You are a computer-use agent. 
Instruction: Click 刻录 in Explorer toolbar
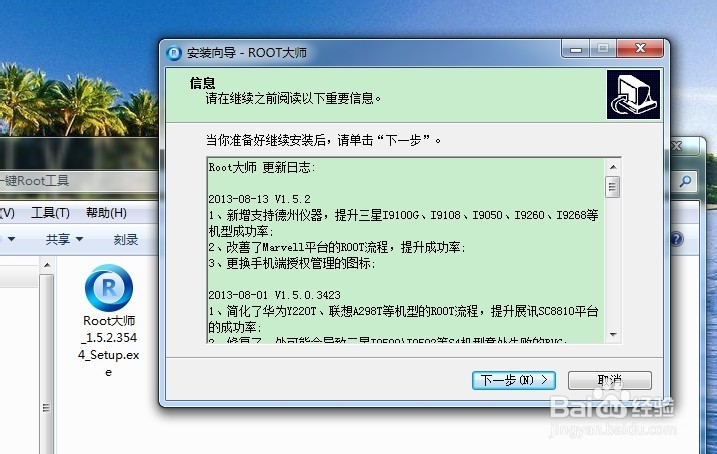(x=126, y=239)
